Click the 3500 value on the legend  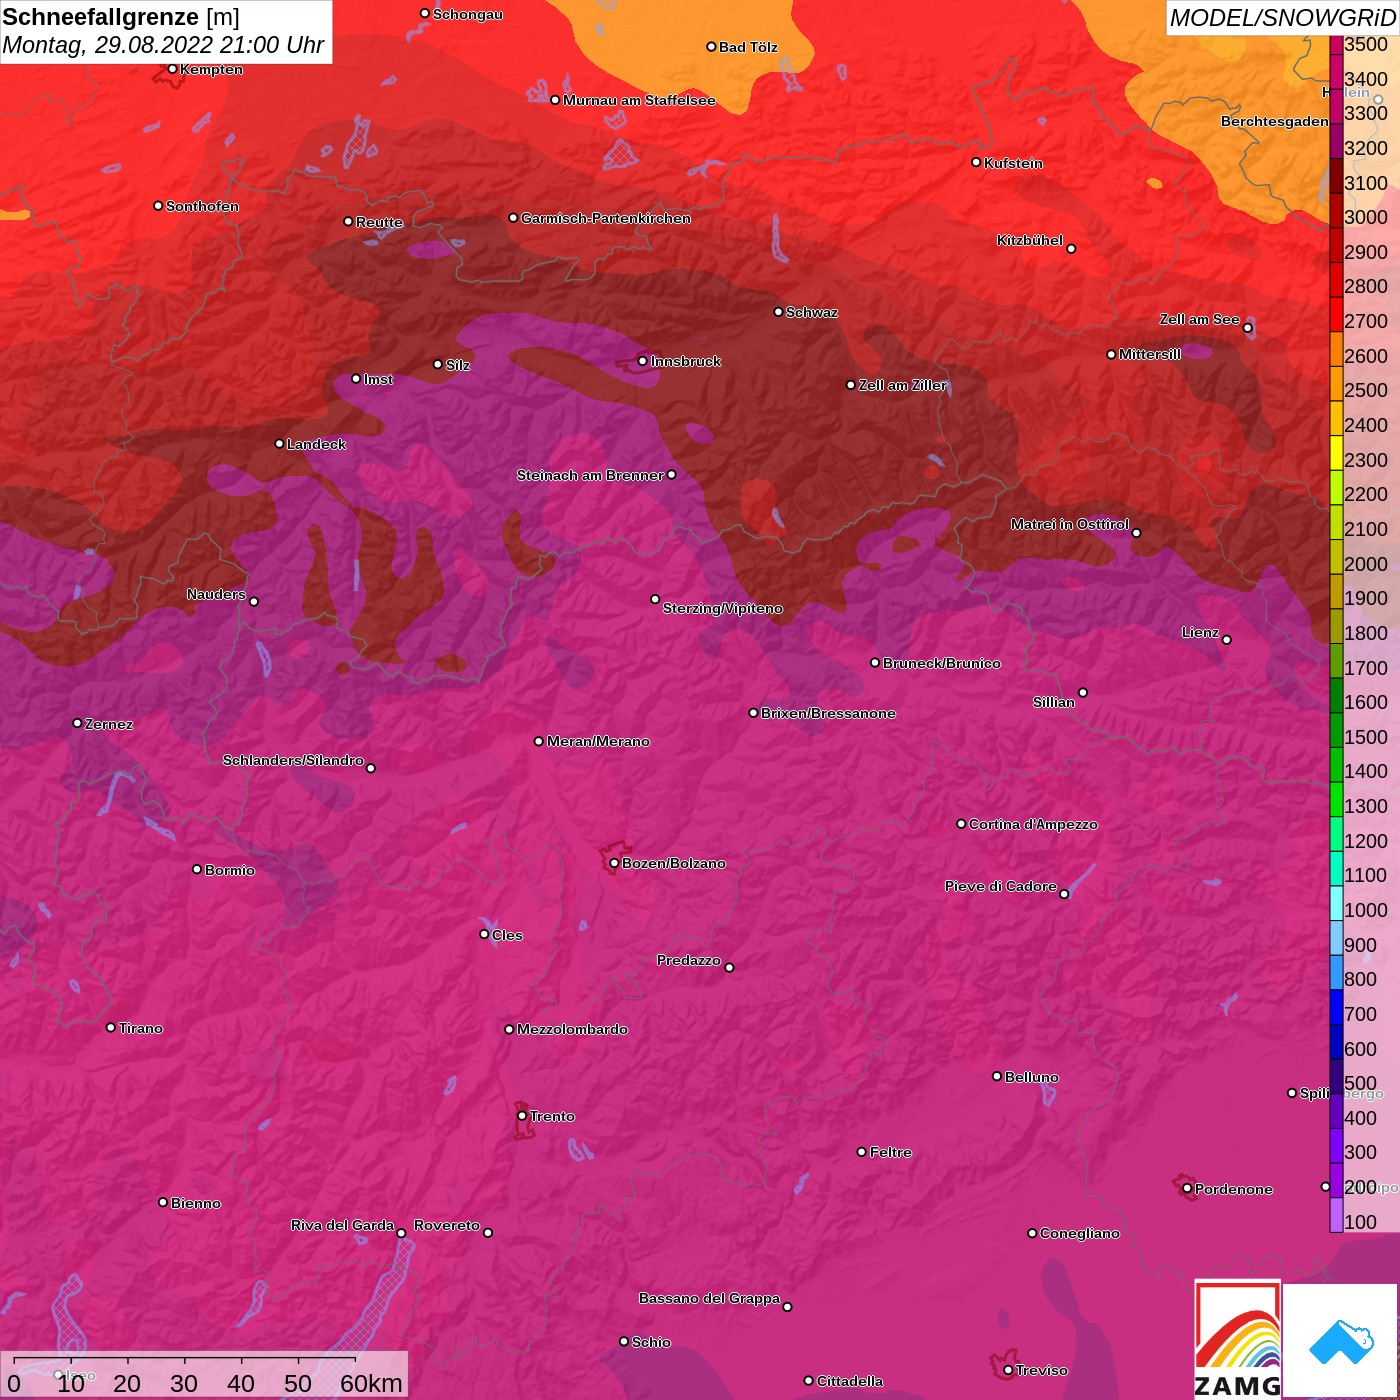point(1365,44)
